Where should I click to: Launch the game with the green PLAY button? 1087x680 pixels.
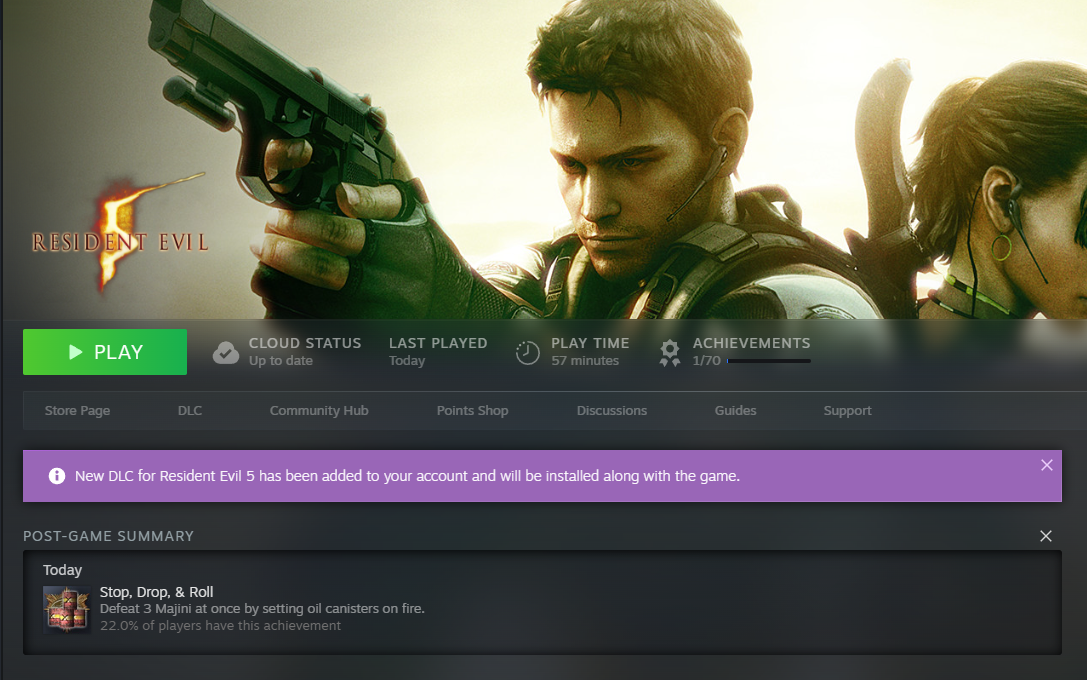(x=105, y=352)
